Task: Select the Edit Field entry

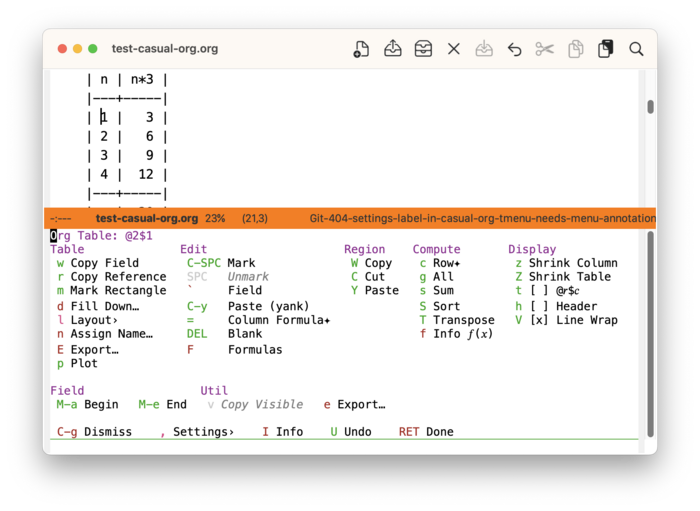Action: tap(224, 291)
